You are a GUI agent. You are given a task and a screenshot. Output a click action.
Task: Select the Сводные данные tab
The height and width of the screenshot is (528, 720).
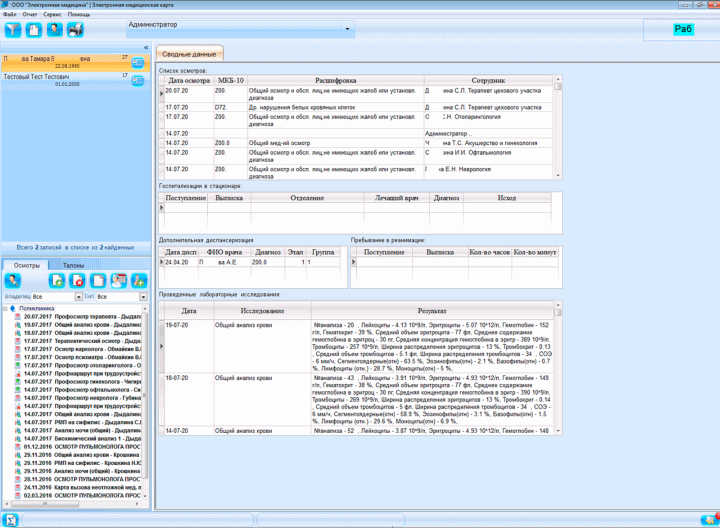point(189,54)
